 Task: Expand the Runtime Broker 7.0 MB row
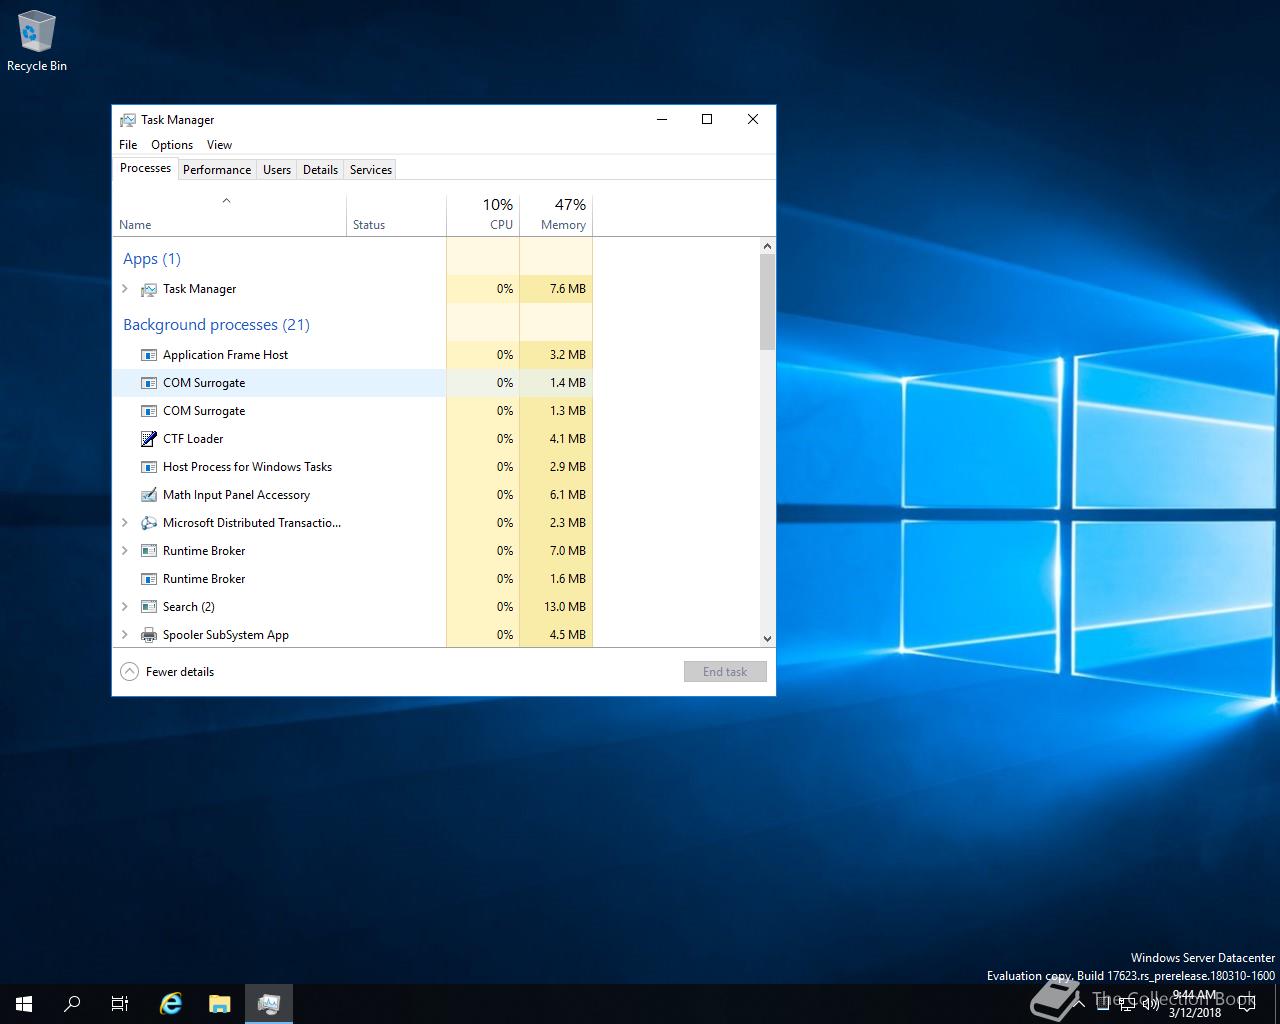click(125, 551)
